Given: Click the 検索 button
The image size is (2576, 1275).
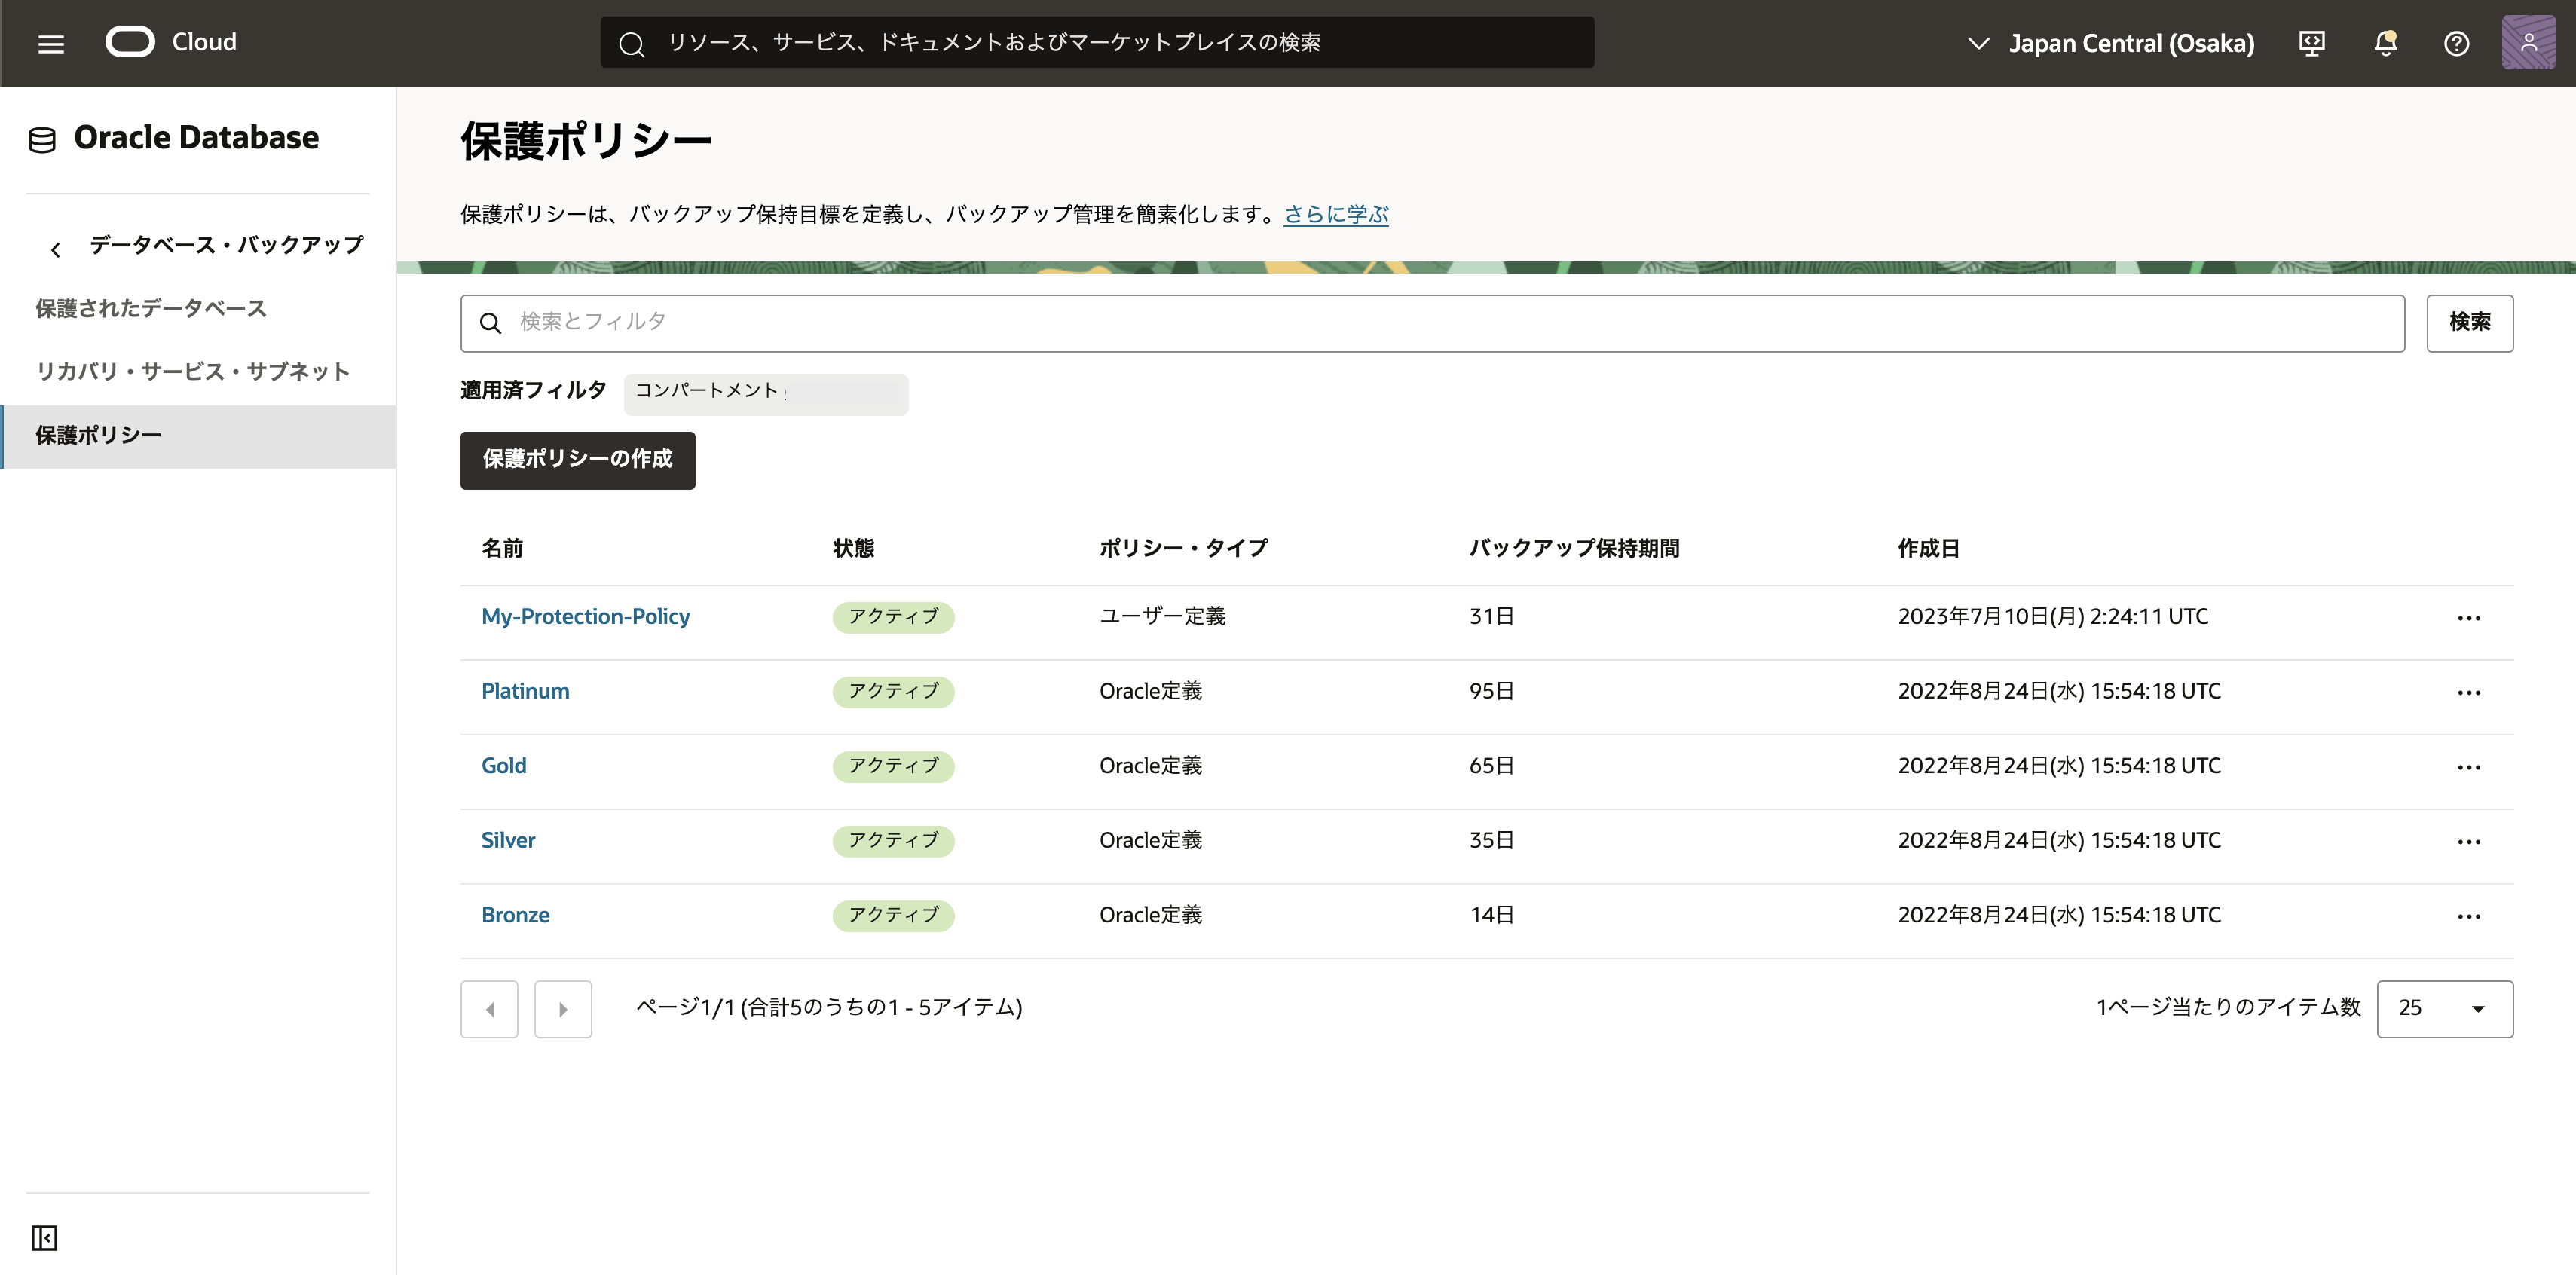Looking at the screenshot, I should tap(2468, 322).
